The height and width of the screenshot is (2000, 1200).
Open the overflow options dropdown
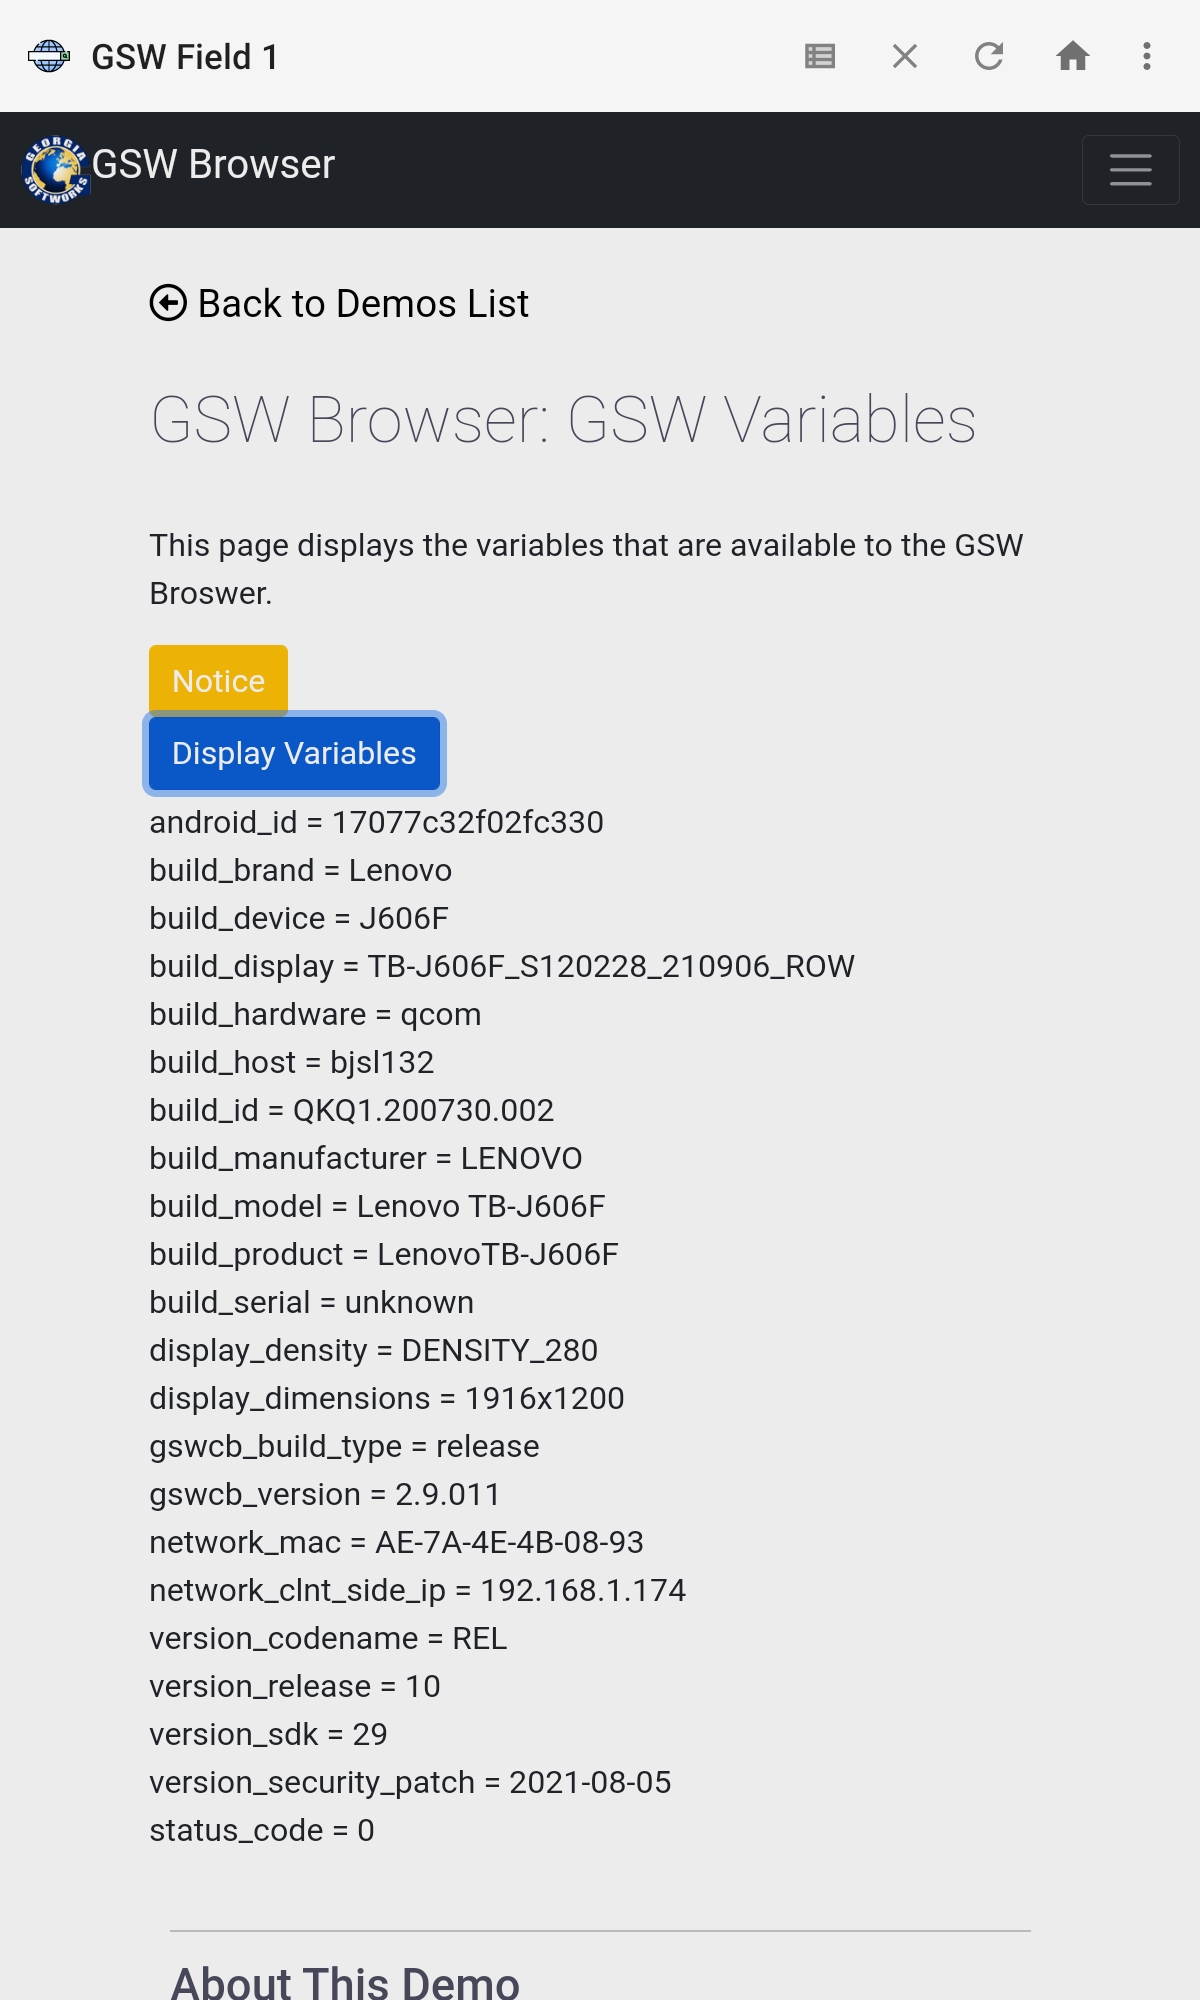1145,56
